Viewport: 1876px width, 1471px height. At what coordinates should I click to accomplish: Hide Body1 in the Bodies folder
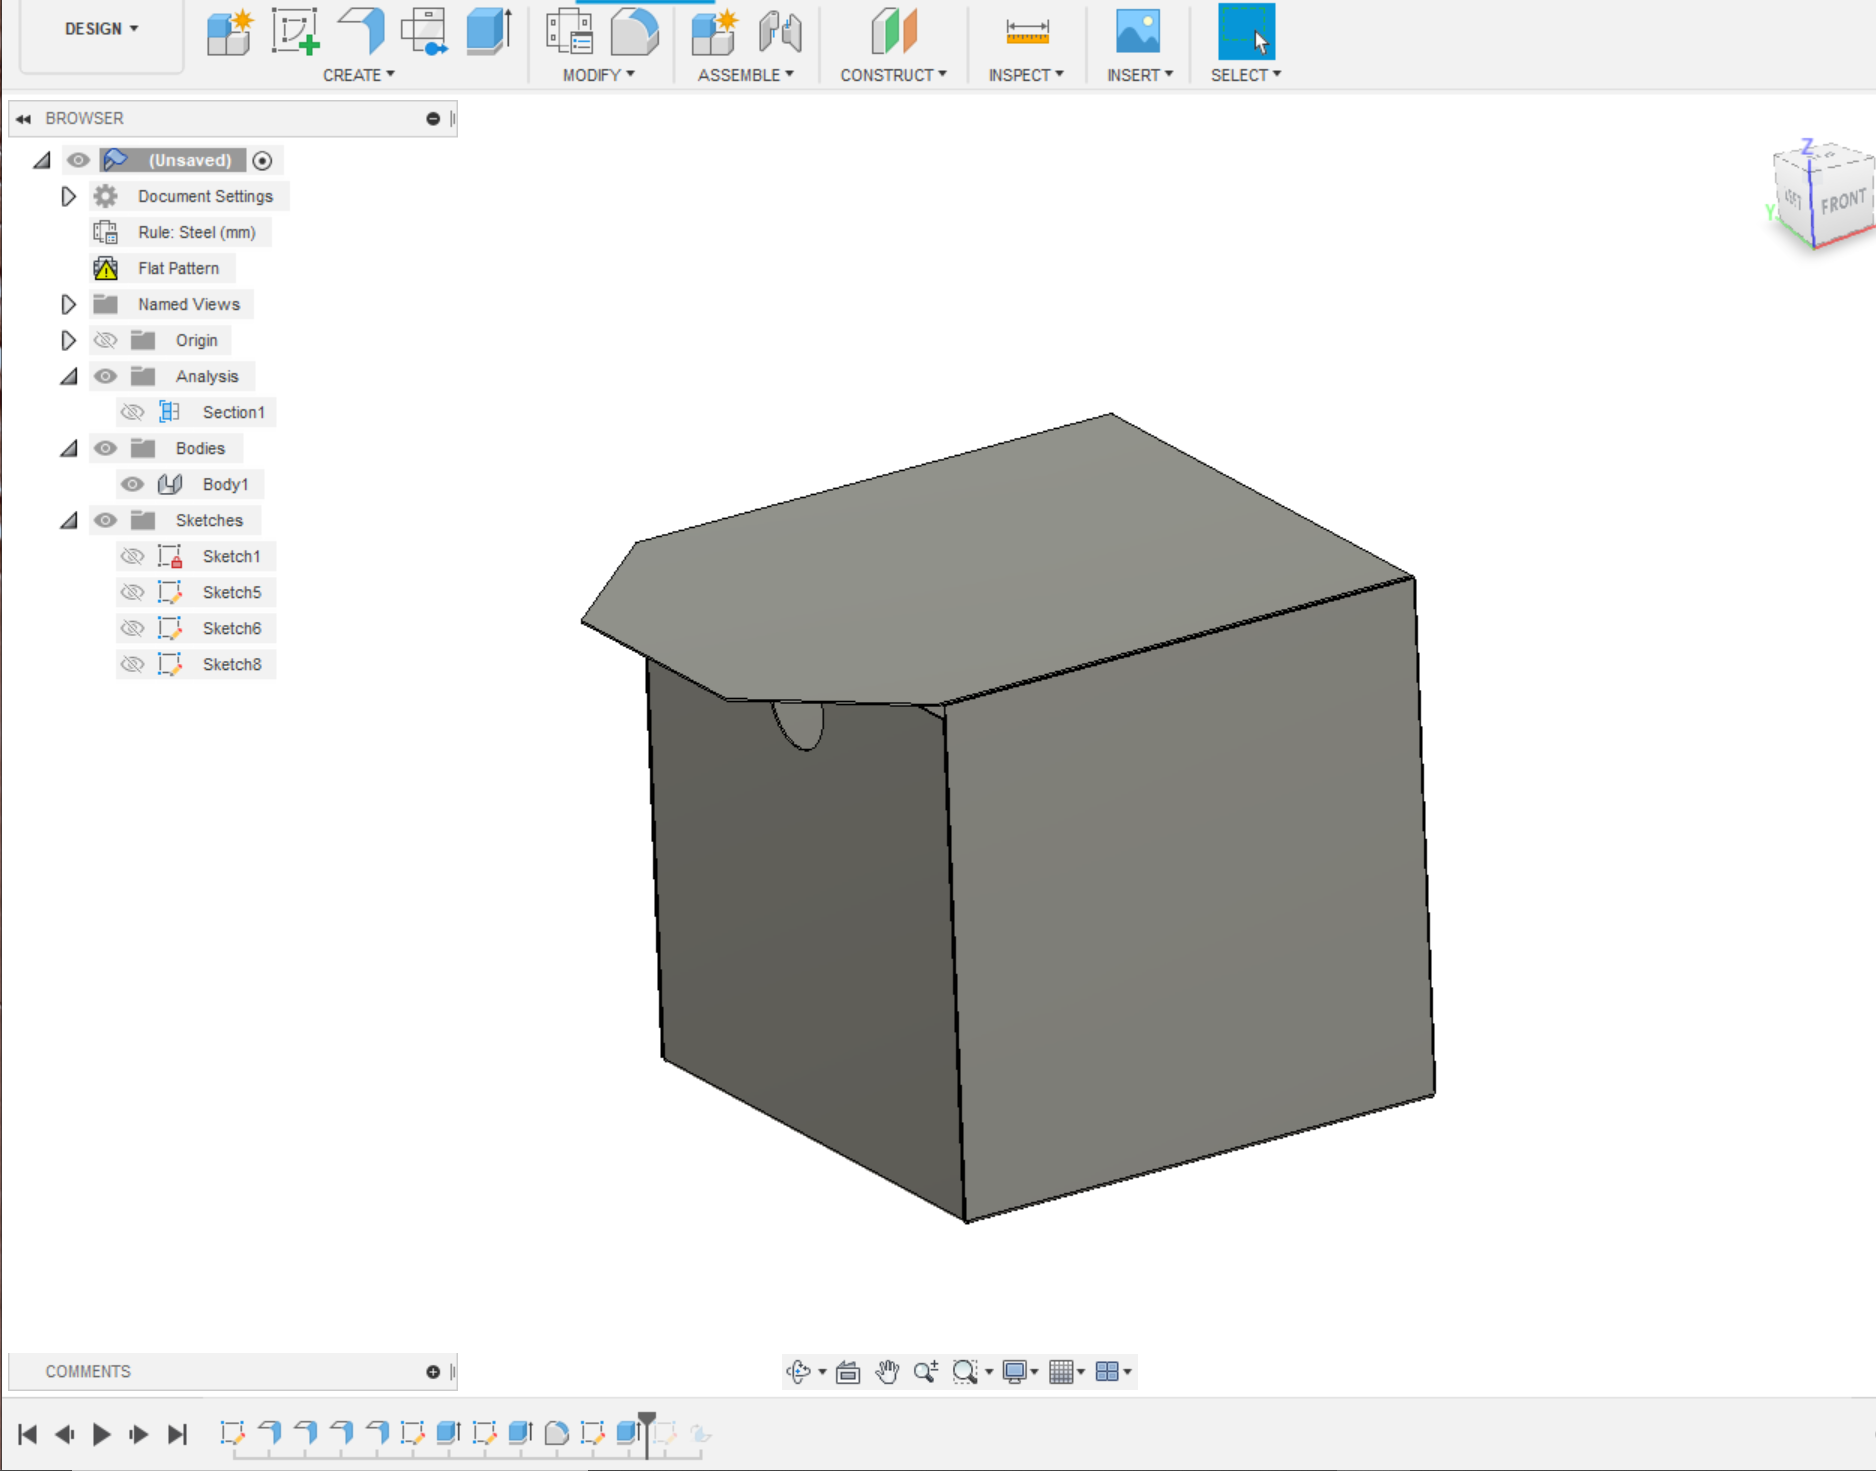coord(132,484)
